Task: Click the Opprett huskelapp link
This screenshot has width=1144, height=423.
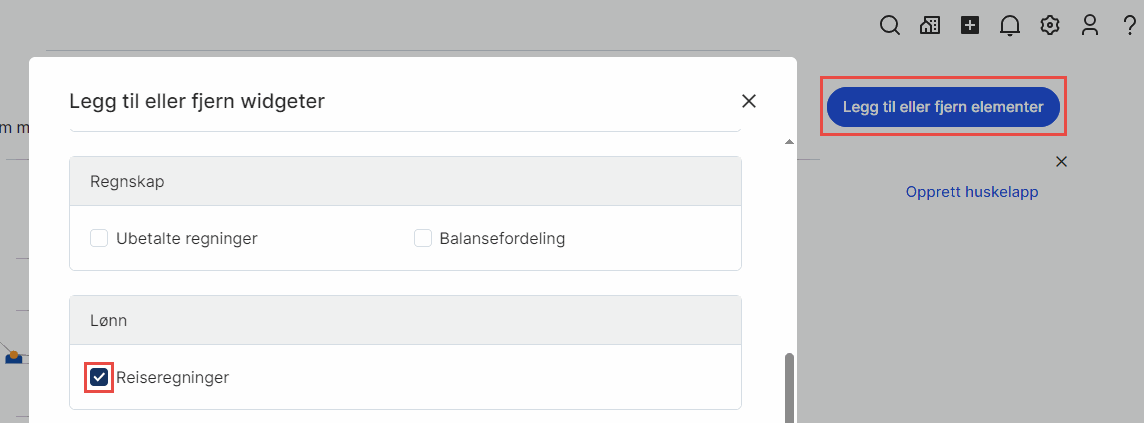Action: click(972, 191)
